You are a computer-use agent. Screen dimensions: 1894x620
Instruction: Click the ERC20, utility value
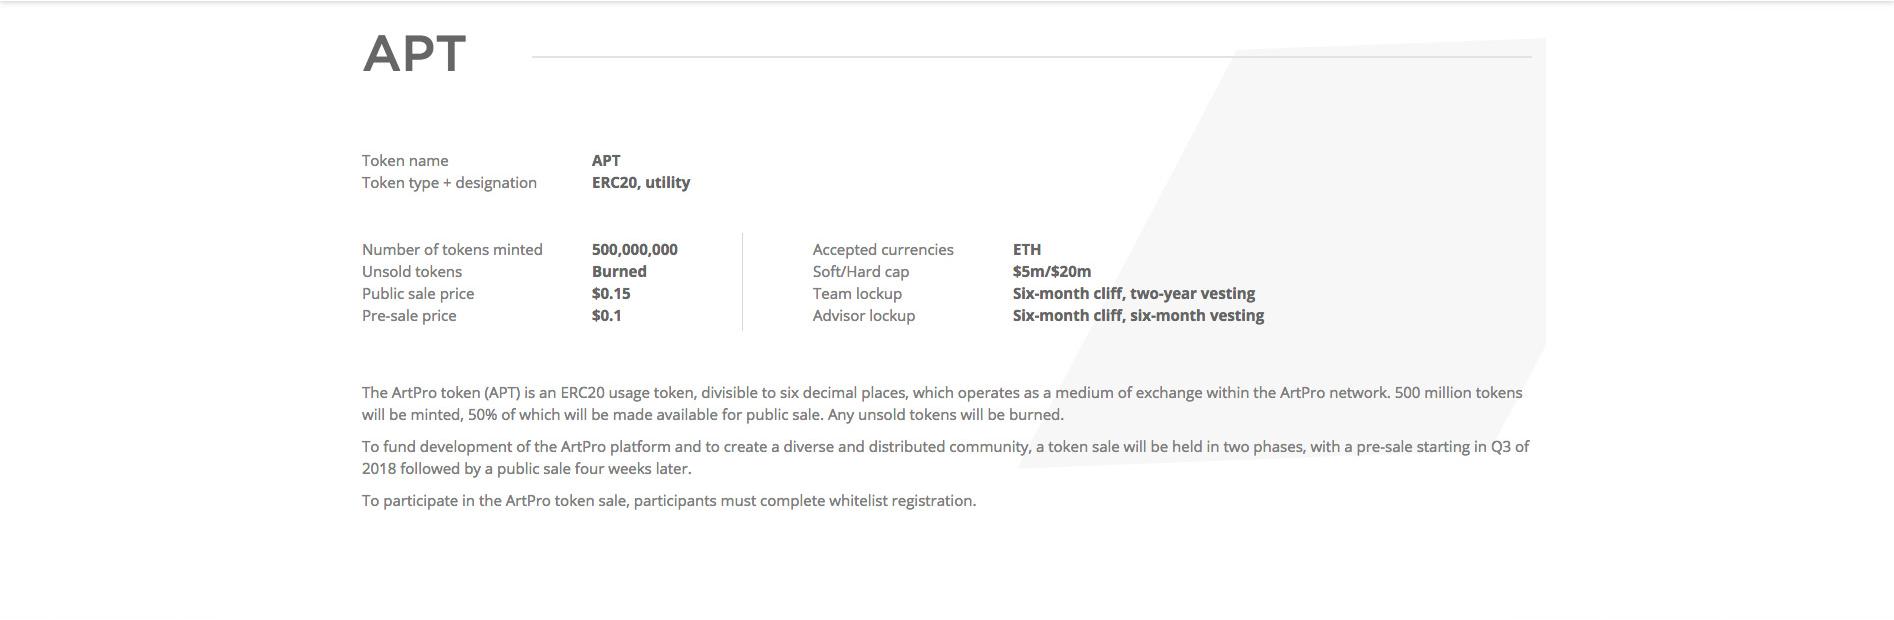641,183
